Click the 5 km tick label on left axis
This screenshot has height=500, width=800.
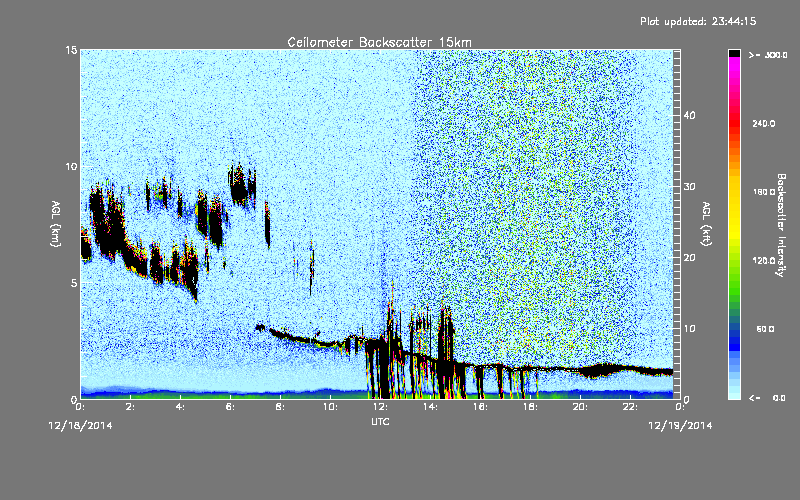click(74, 283)
